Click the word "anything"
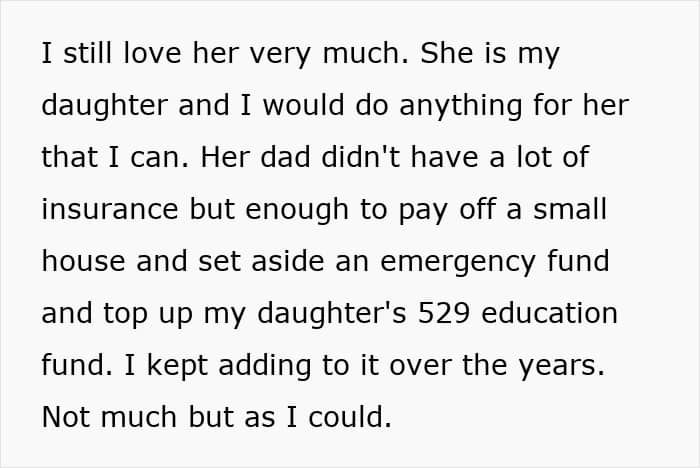 (x=460, y=106)
